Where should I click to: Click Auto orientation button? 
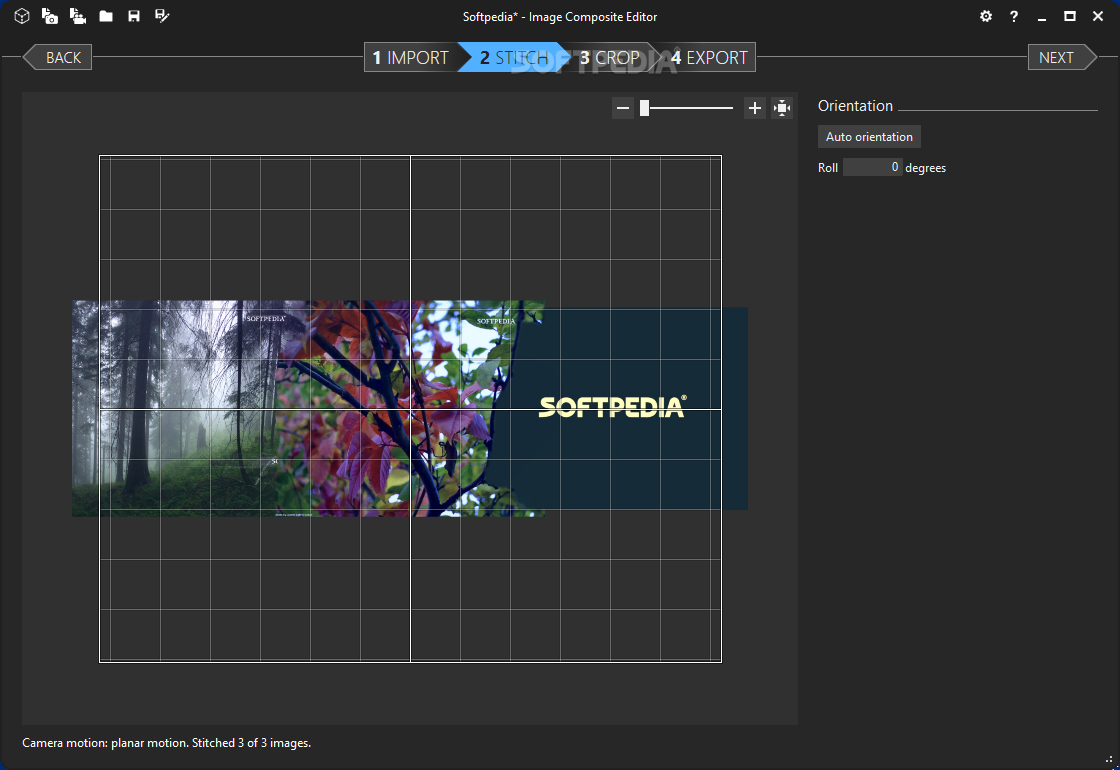(869, 136)
